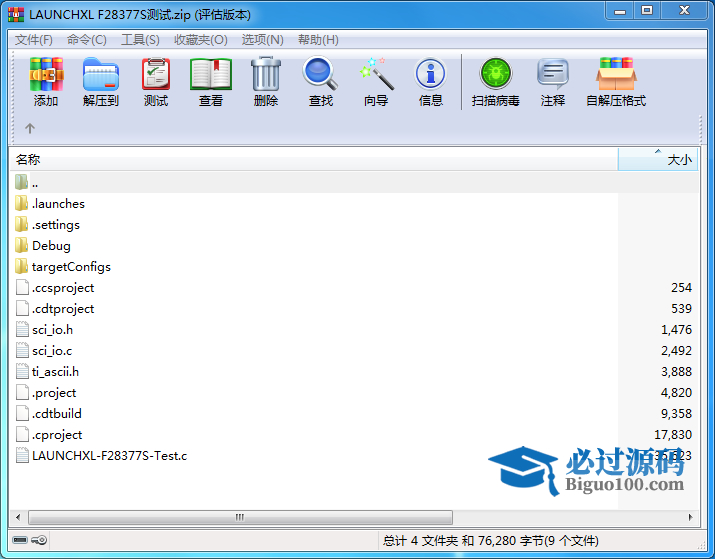The width and height of the screenshot is (715, 559).
Task: Click the disk icon in status bar
Action: (x=20, y=540)
